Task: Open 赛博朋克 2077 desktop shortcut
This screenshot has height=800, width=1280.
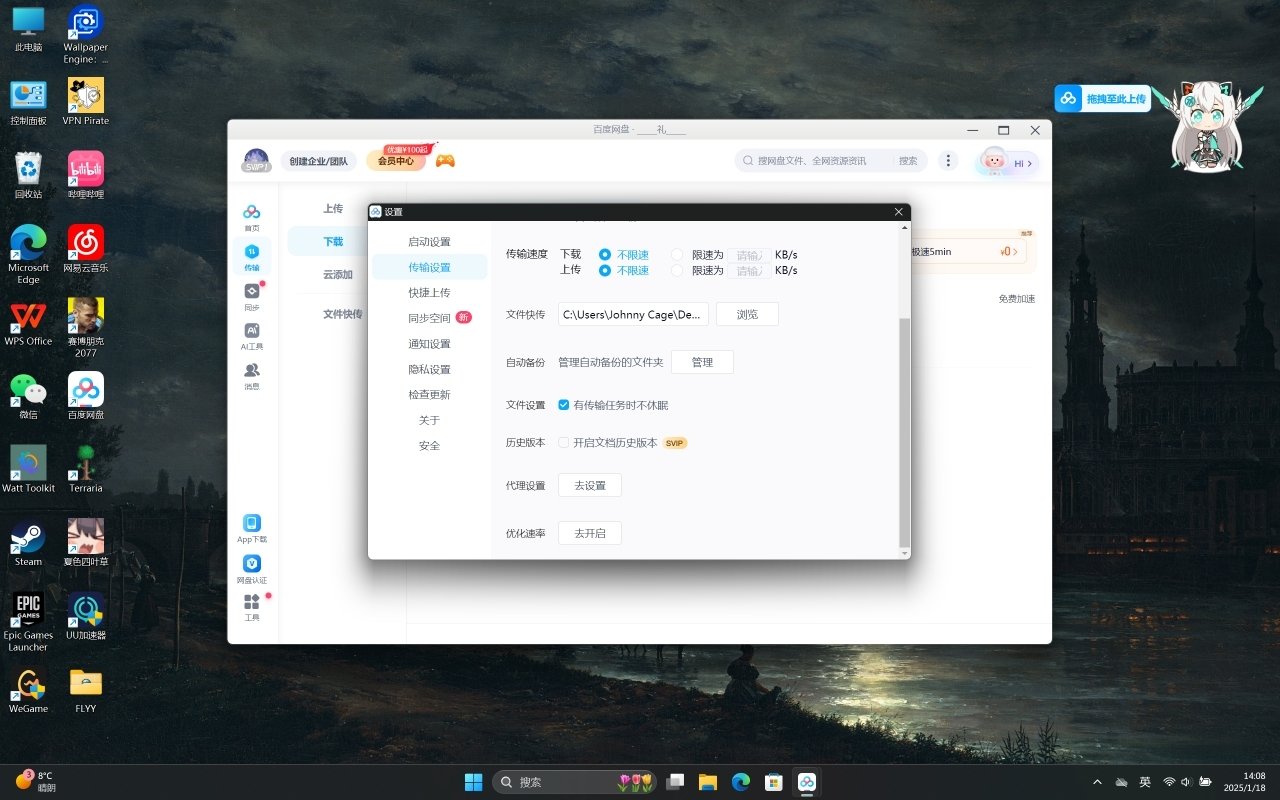Action: point(86,328)
